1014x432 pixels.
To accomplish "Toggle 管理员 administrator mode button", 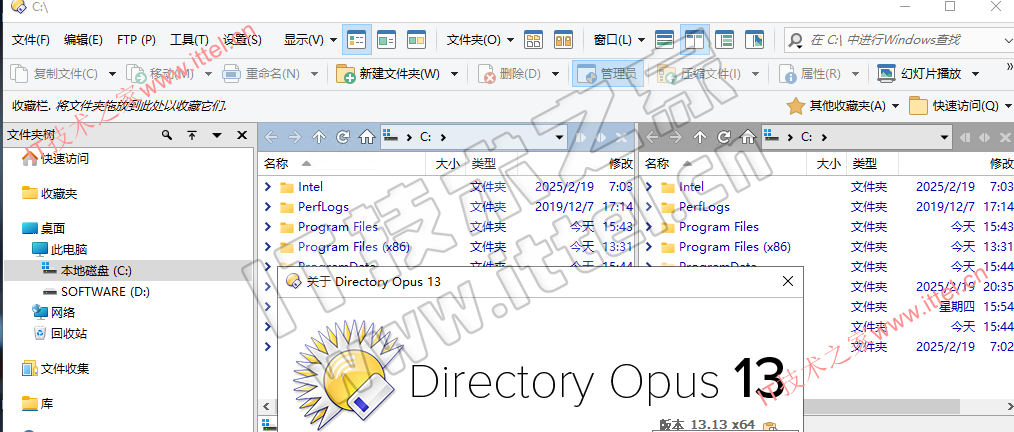I will click(x=608, y=74).
